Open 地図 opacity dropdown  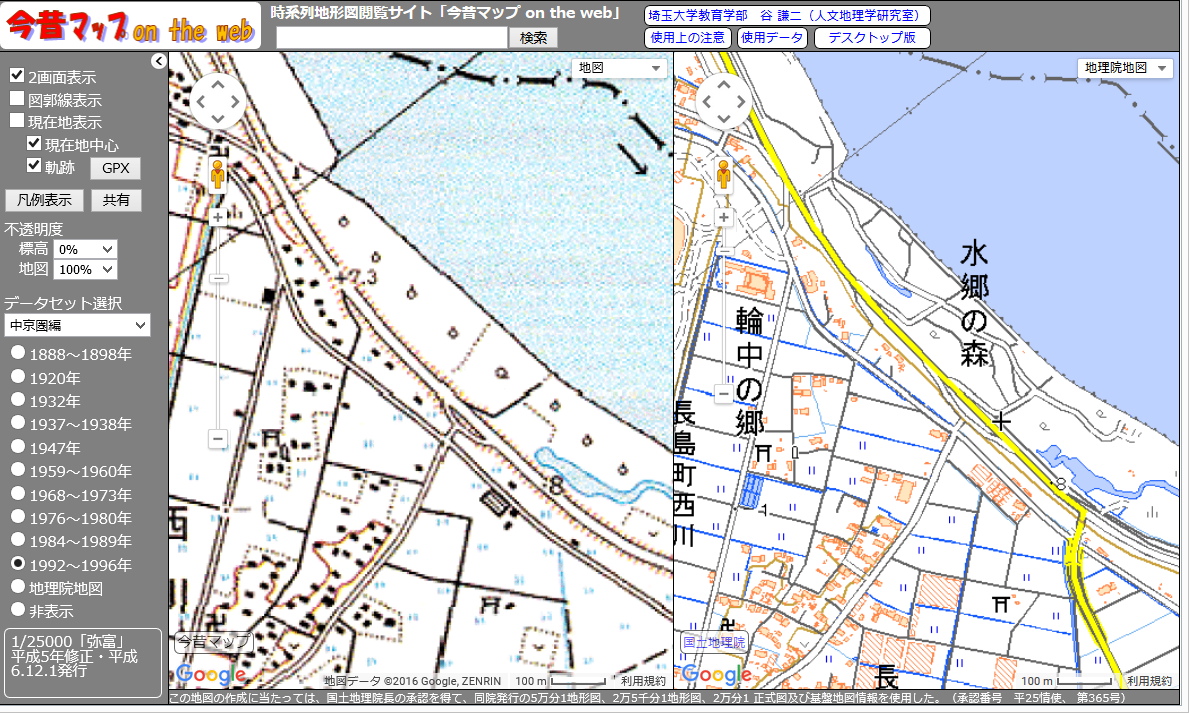(85, 269)
